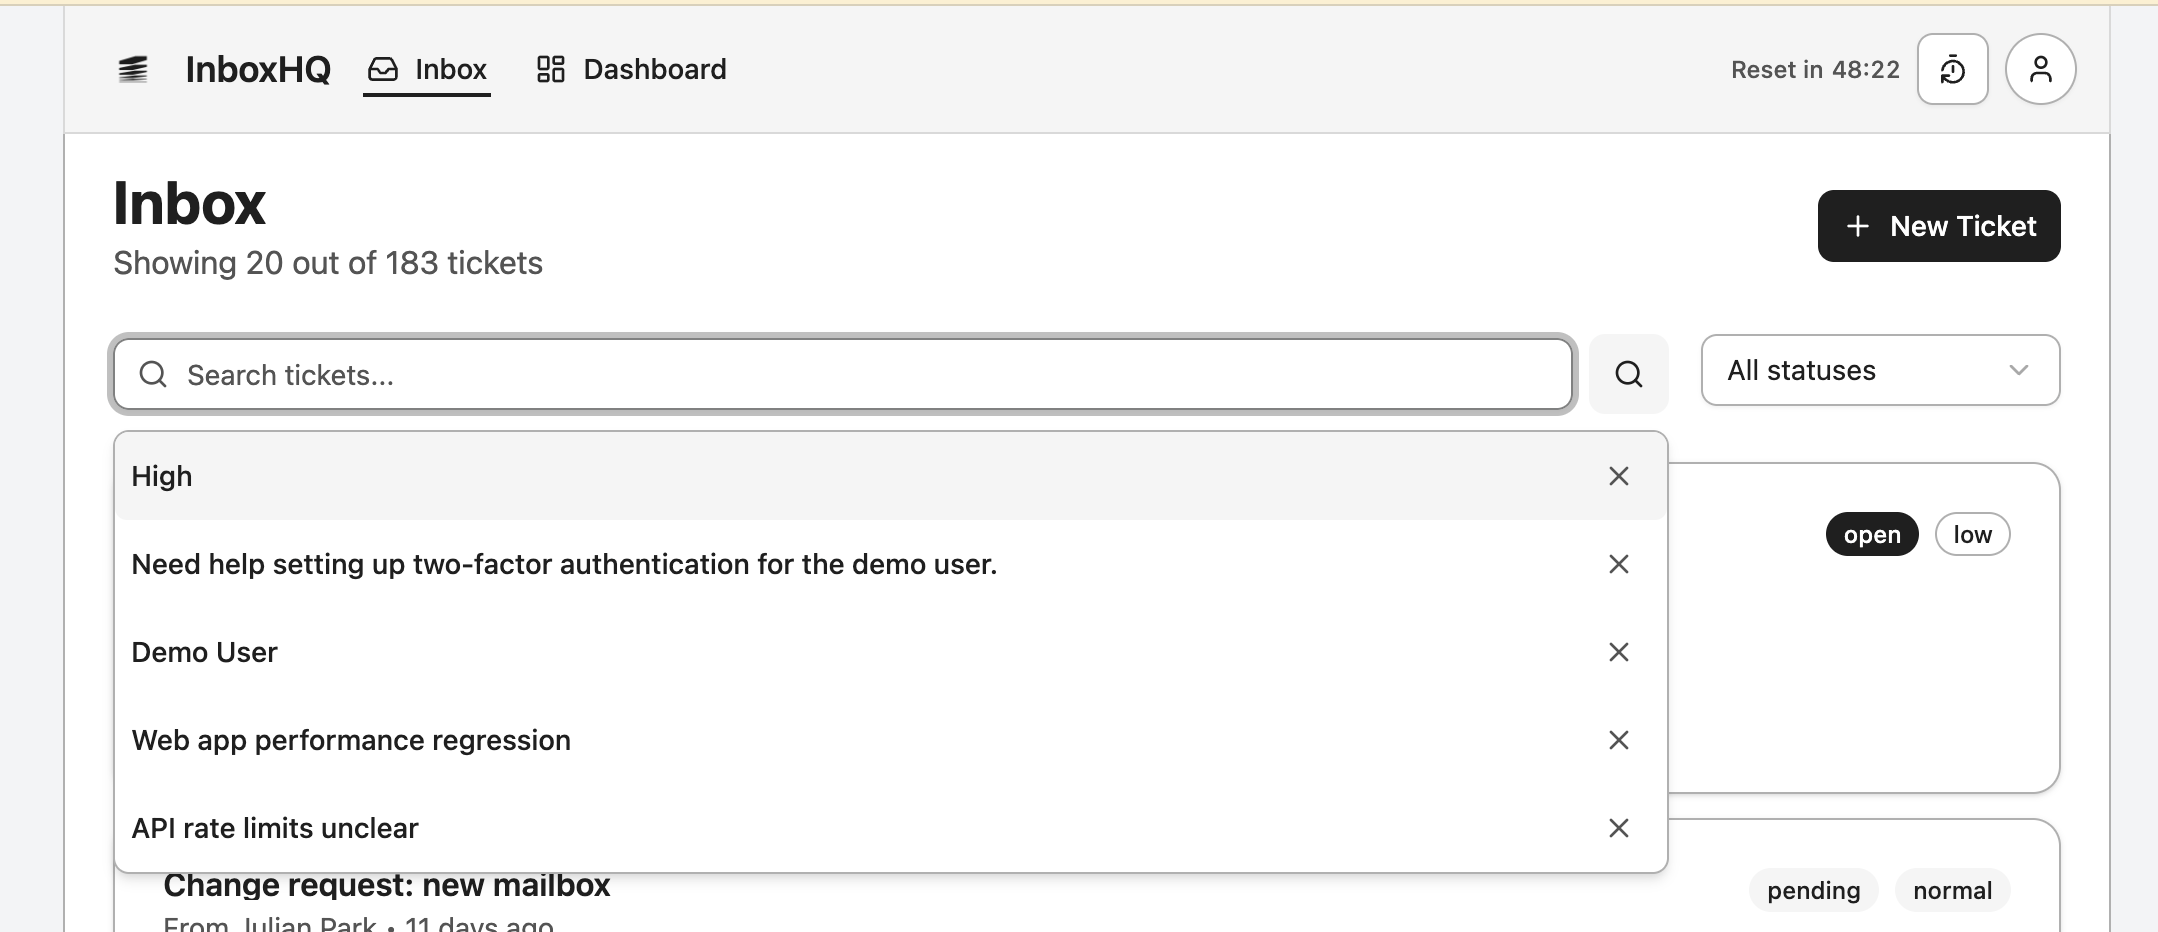Screen dimensions: 2158x932
Task: Click the reset history clock icon
Action: click(1952, 69)
